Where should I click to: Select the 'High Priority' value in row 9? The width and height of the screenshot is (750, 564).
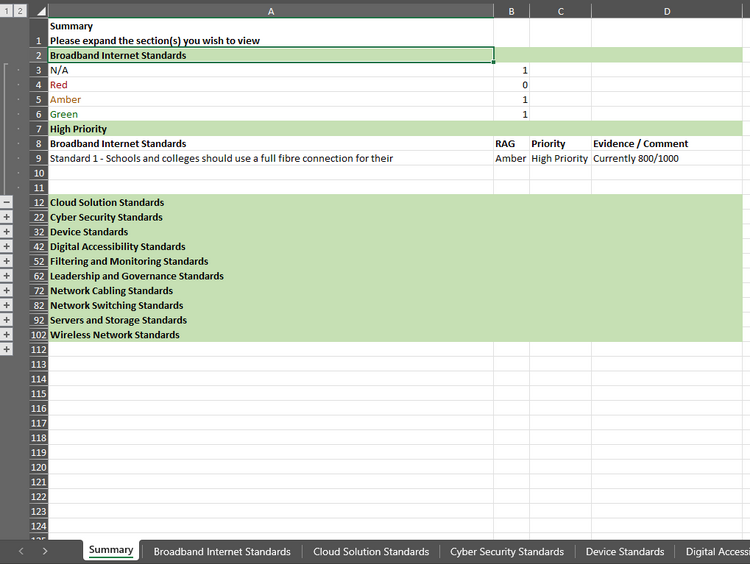[561, 158]
